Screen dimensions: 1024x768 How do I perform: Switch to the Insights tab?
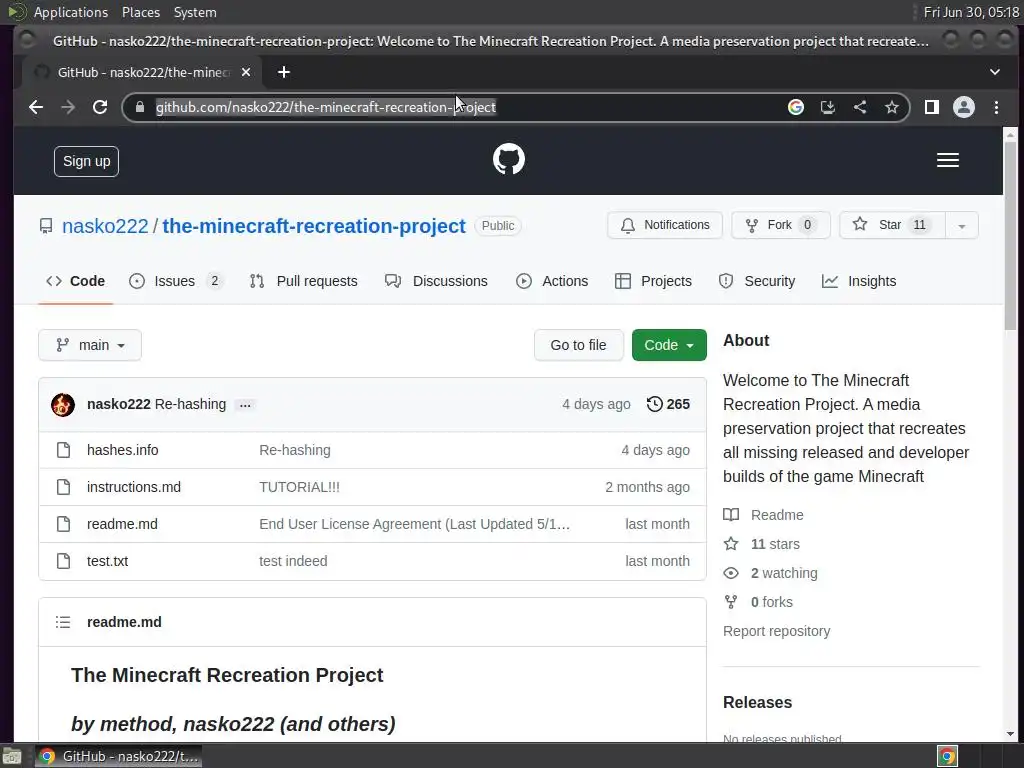coord(859,281)
